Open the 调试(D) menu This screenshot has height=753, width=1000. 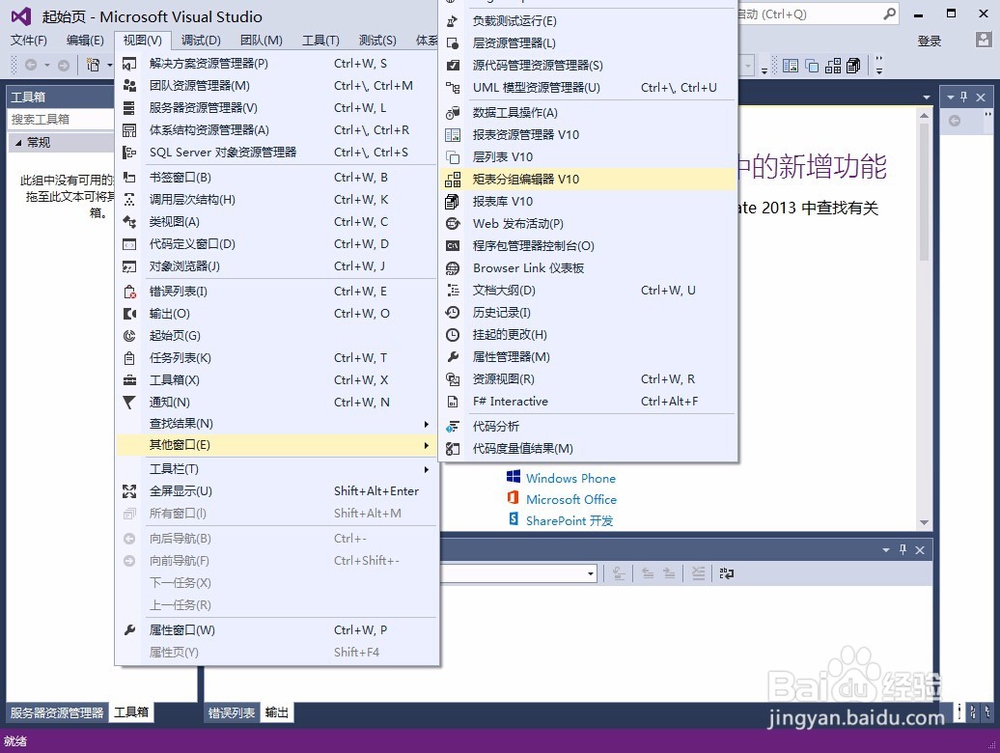click(x=201, y=41)
